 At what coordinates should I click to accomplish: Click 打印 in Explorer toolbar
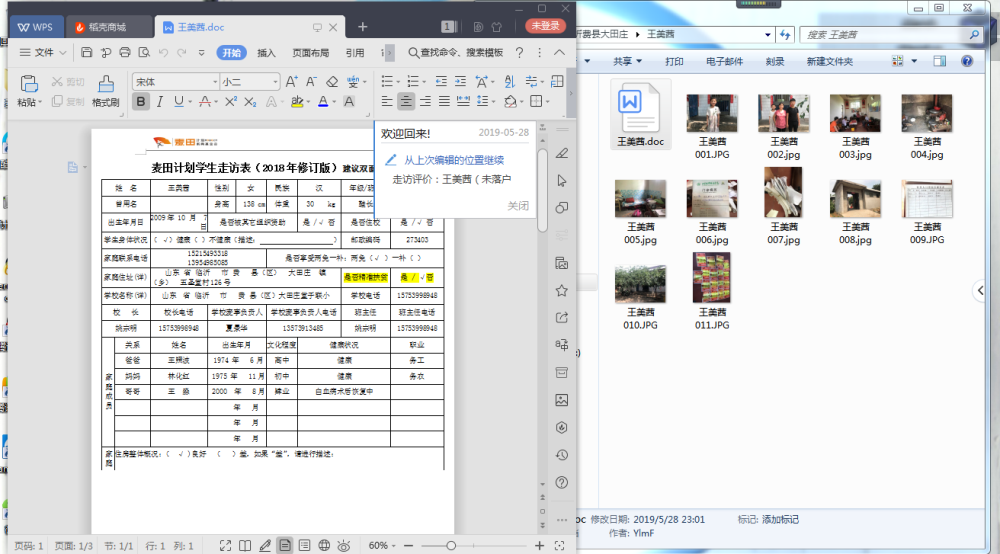tap(674, 61)
